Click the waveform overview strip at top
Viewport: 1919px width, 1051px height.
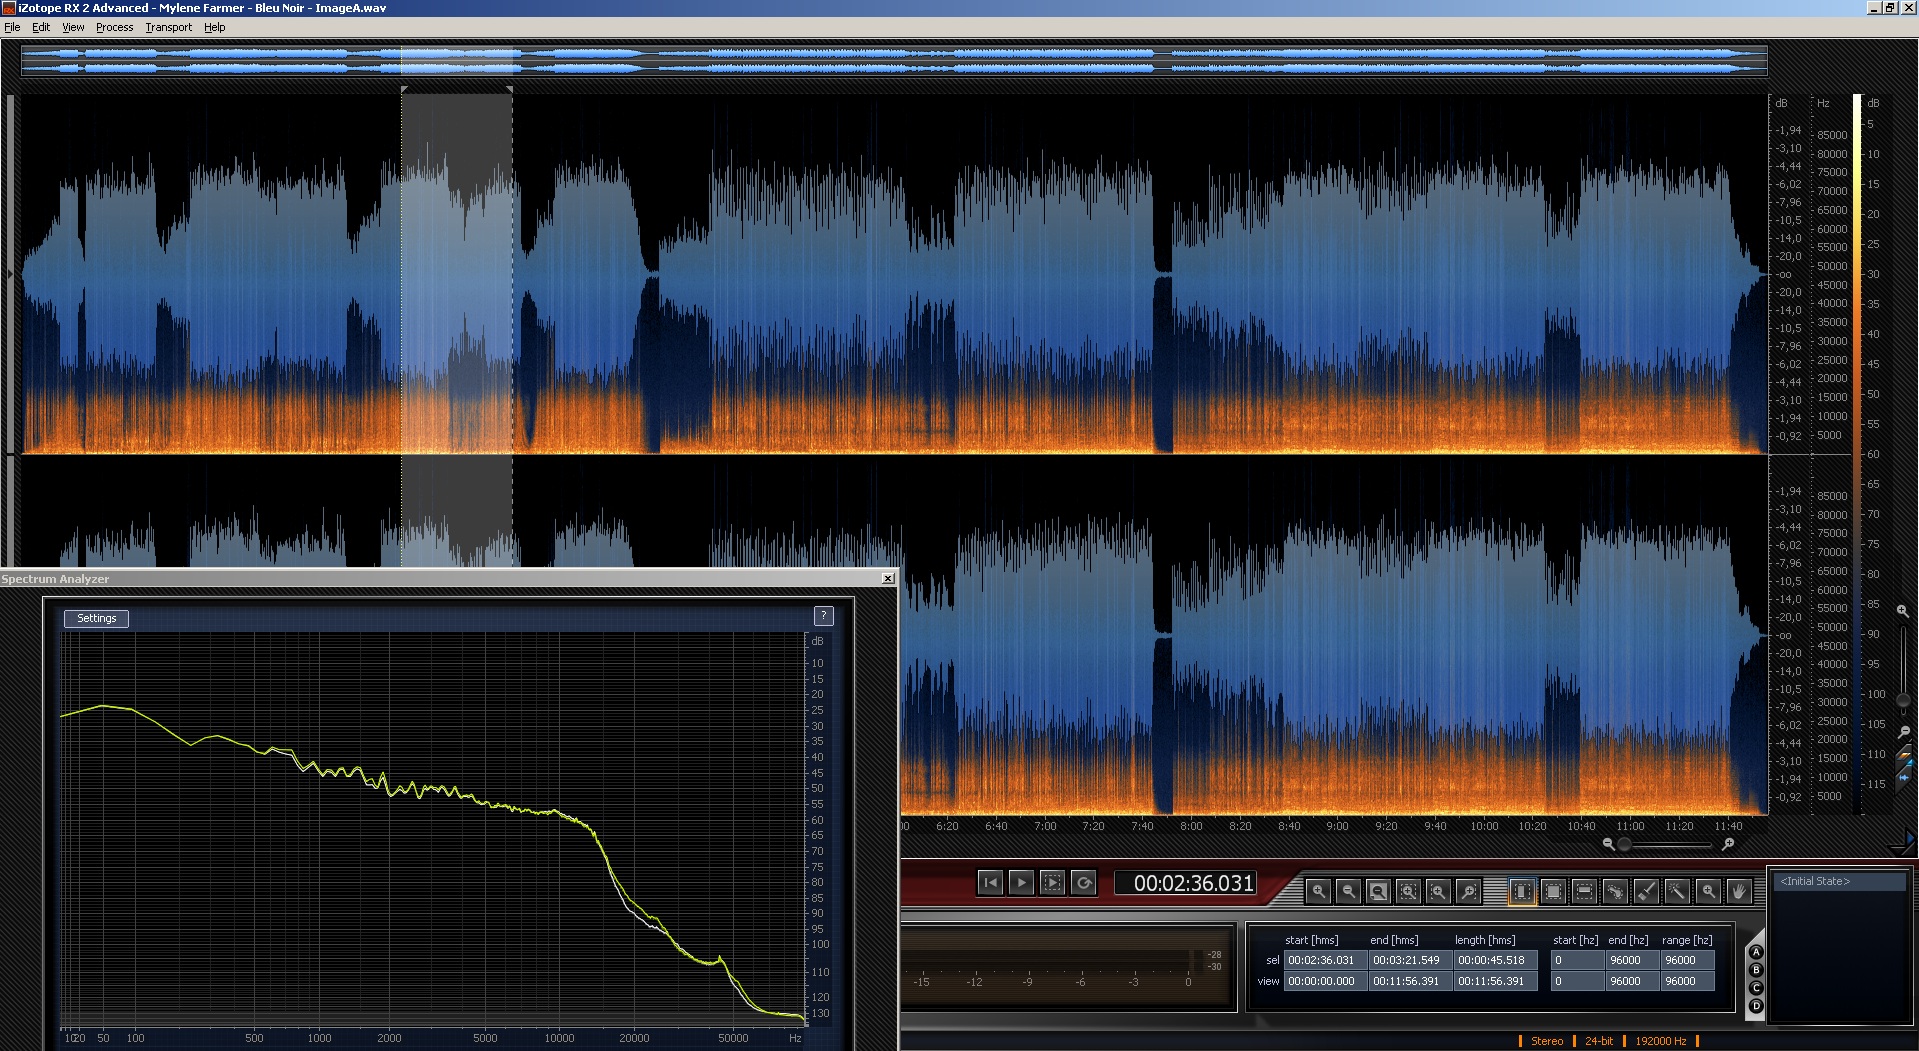click(894, 60)
